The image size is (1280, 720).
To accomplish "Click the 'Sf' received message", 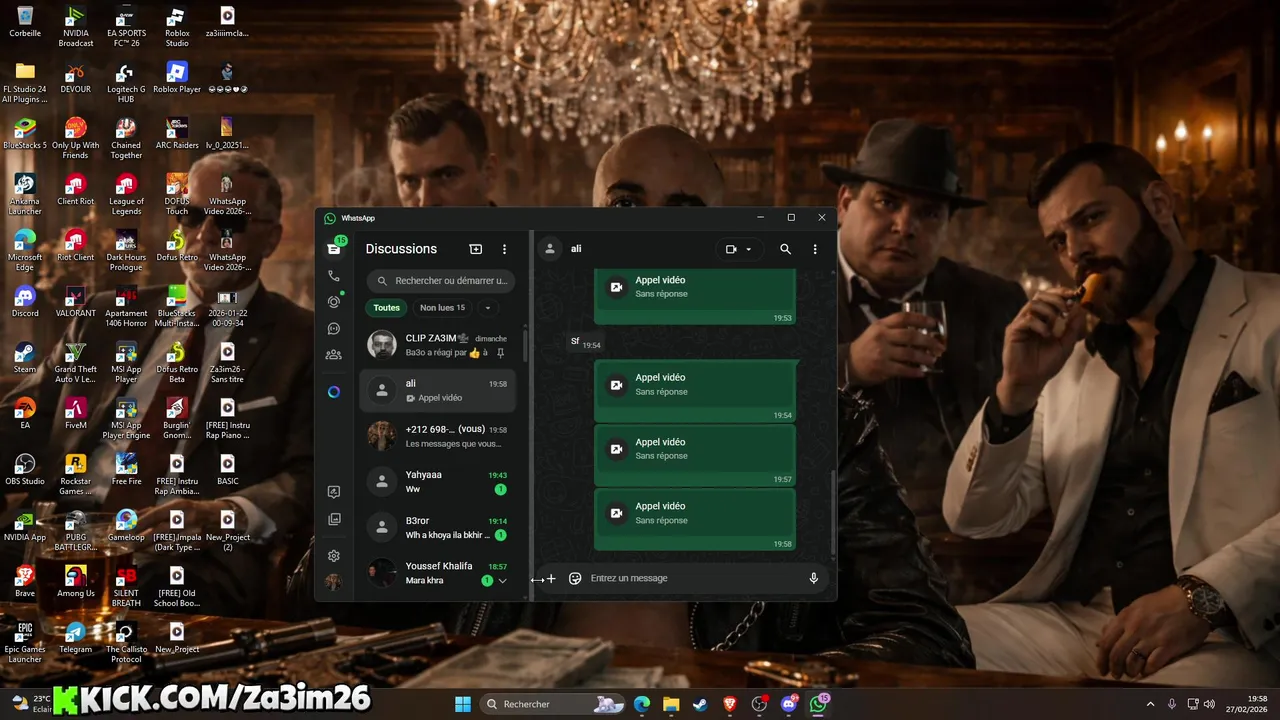I will [x=586, y=342].
